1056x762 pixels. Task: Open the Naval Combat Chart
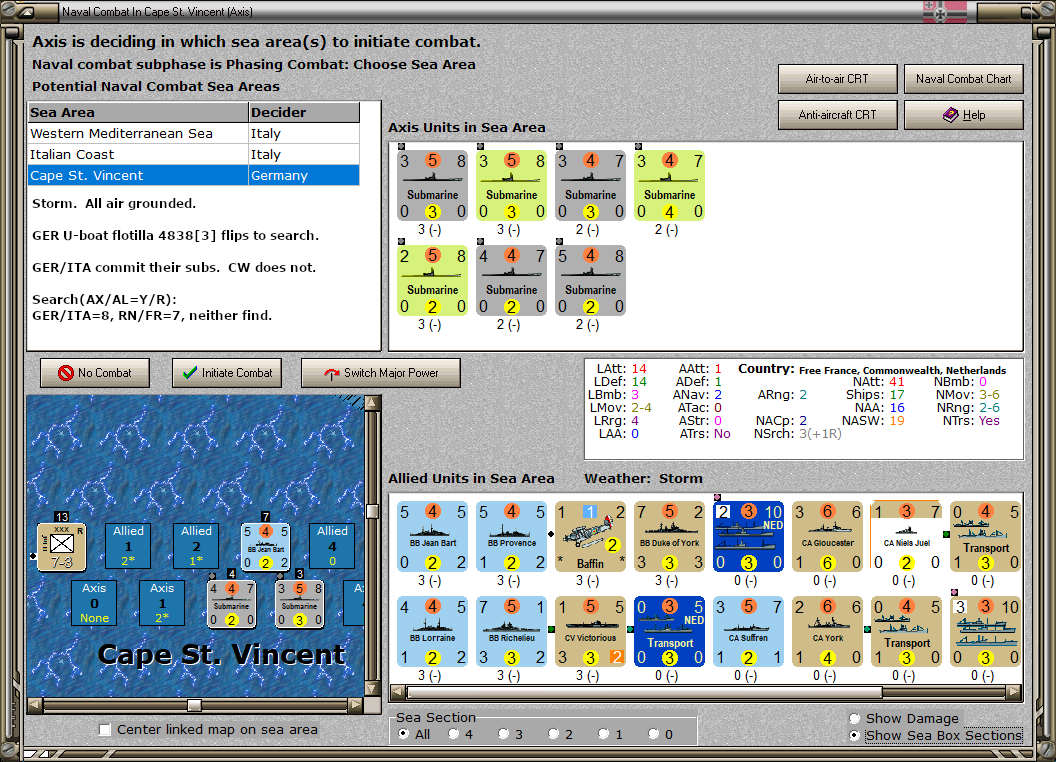click(x=963, y=79)
